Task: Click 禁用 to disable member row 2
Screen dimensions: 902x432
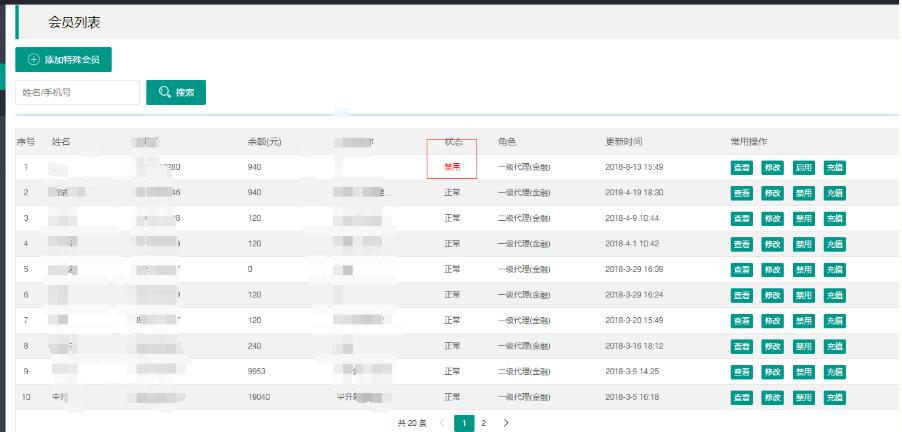Action: point(804,192)
